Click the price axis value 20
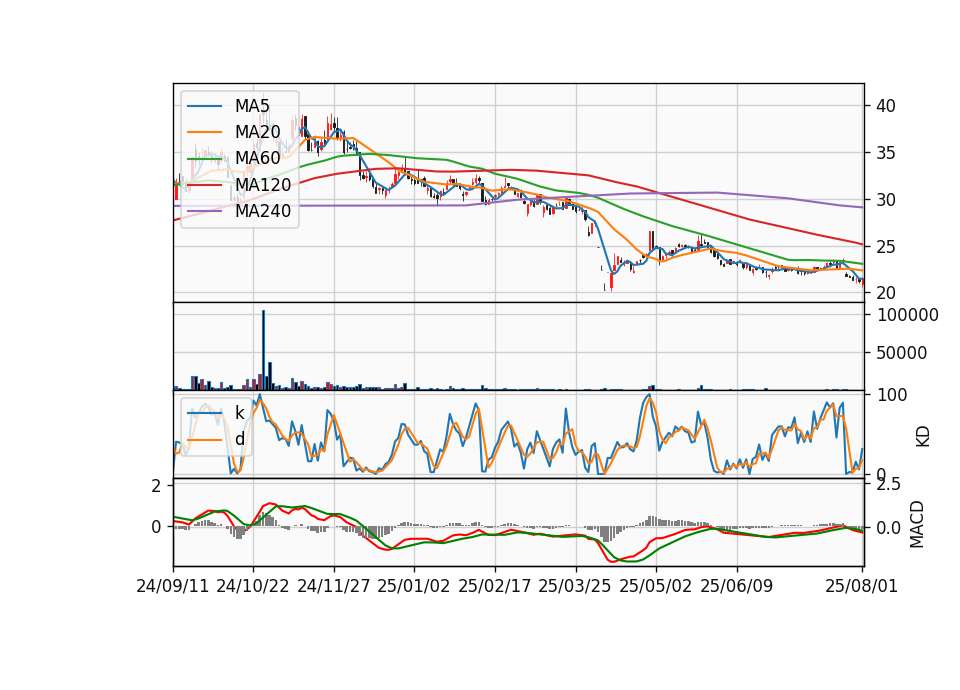 coord(886,293)
